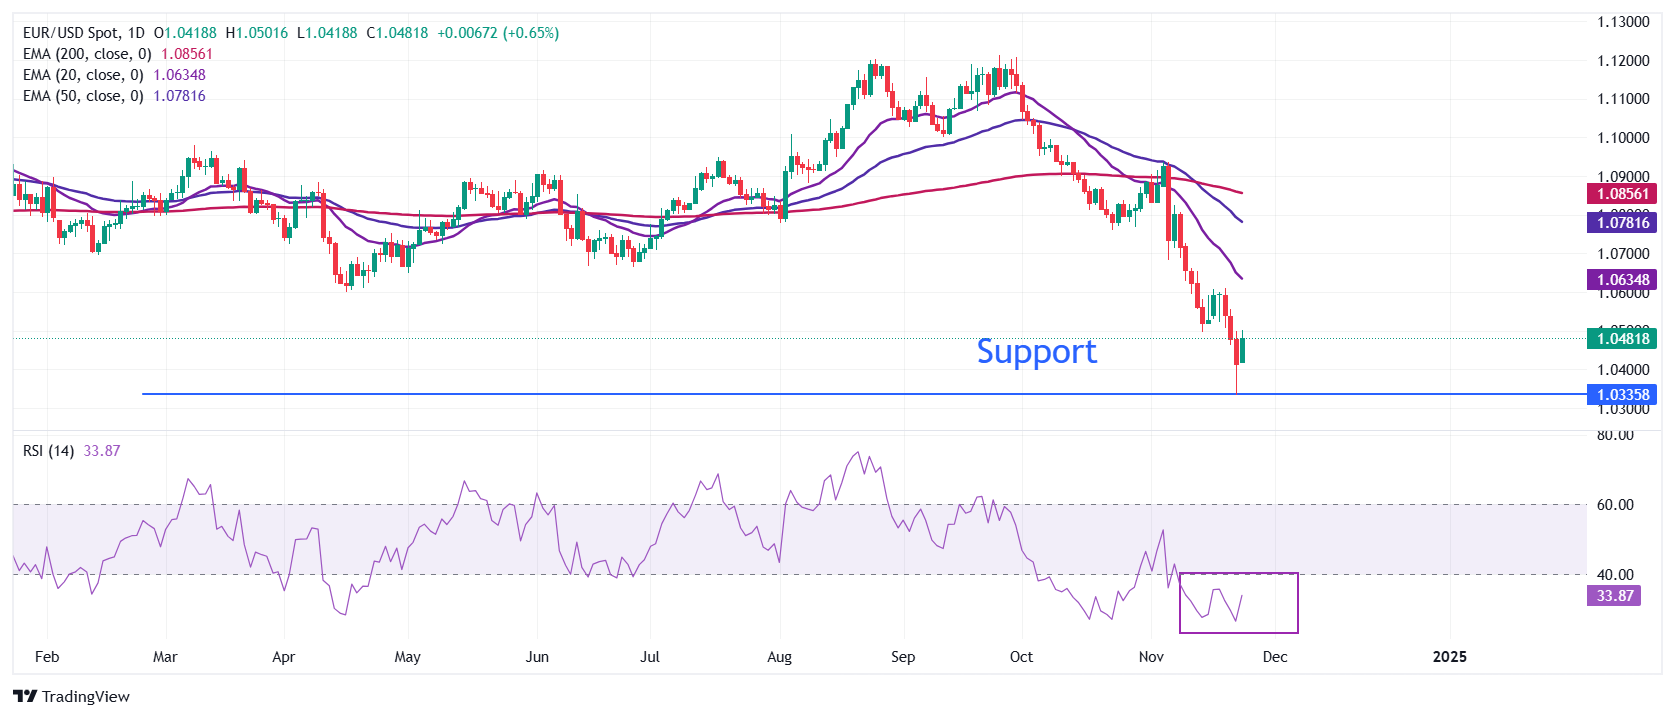1675x718 pixels.
Task: Click the Dec label on time axis
Action: pyautogui.click(x=1275, y=657)
